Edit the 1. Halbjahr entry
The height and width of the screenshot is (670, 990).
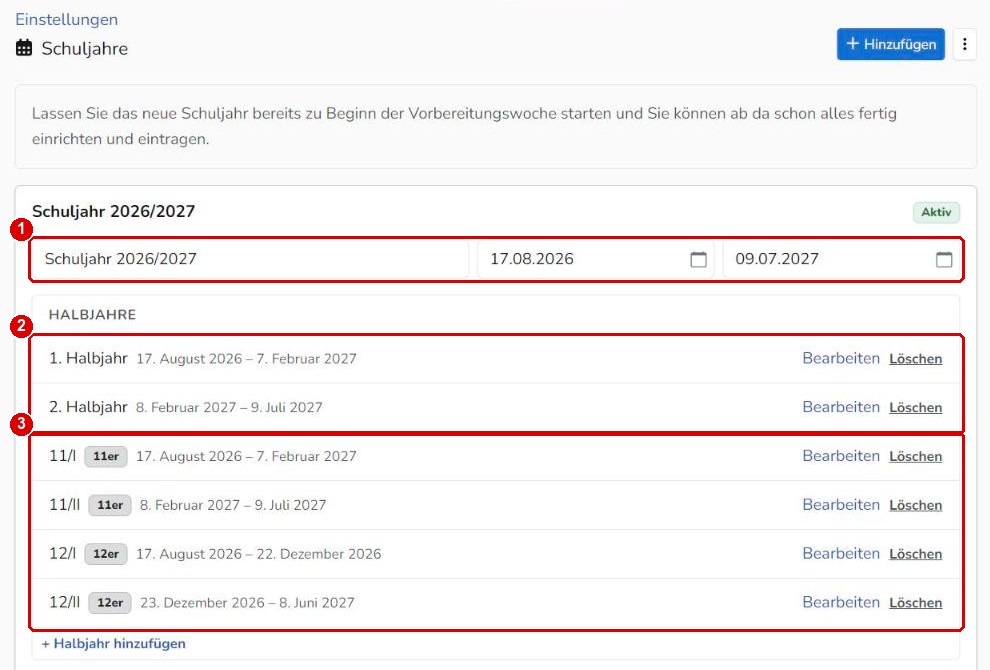(840, 359)
